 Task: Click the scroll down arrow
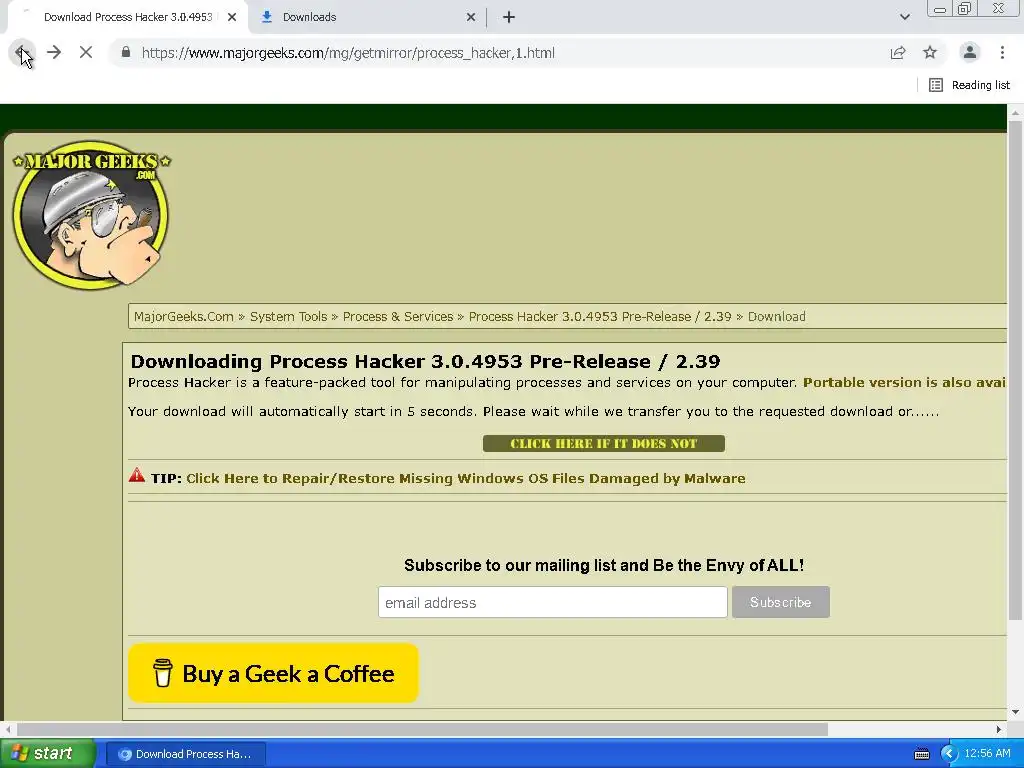pos(1015,712)
